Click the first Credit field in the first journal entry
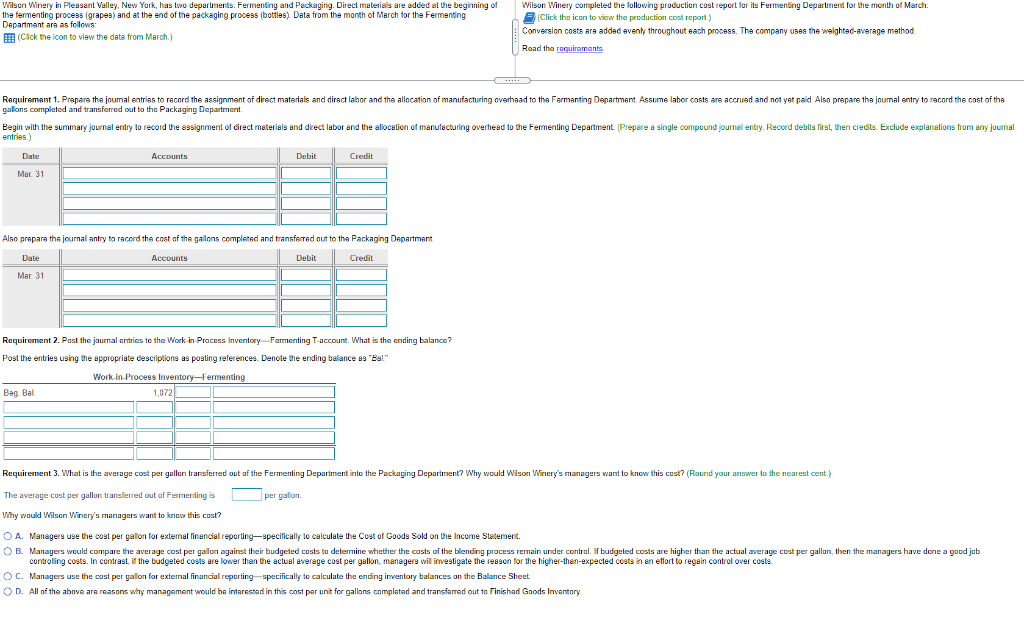Image resolution: width=1024 pixels, height=626 pixels. [361, 173]
